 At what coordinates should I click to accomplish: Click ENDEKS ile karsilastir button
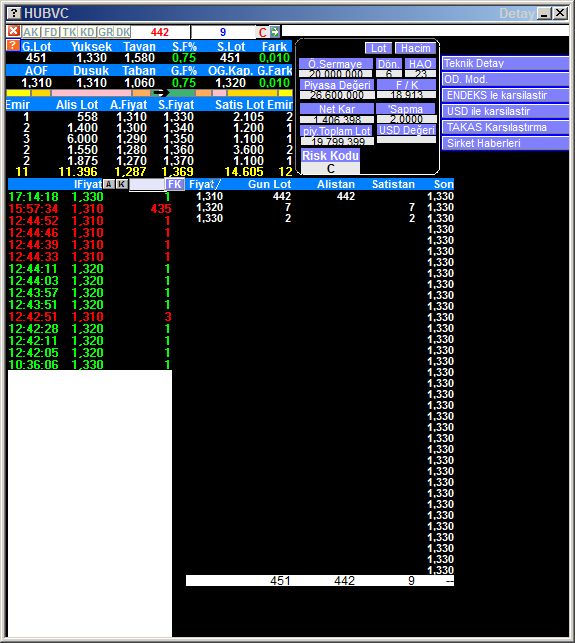click(x=505, y=96)
